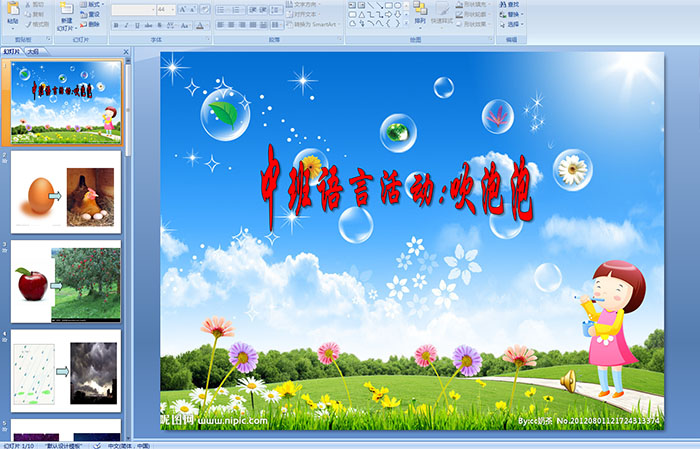Select the Right Brace shape
The width and height of the screenshot is (700, 449).
(397, 23)
